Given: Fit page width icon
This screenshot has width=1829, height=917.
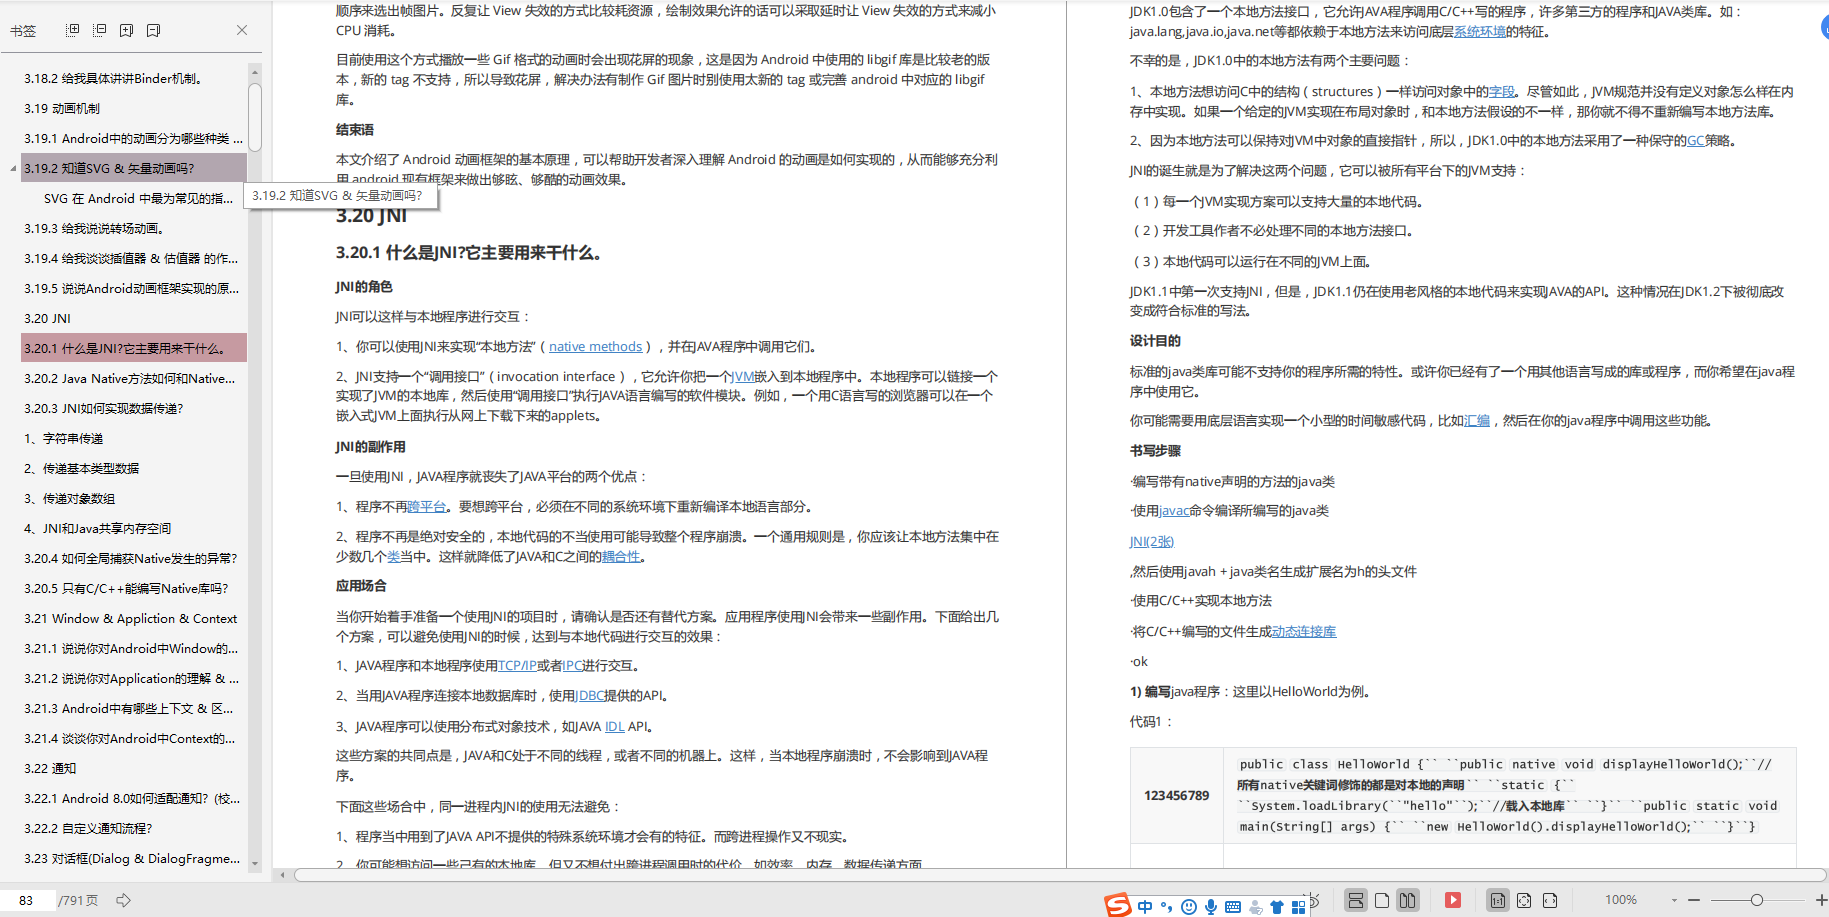Looking at the screenshot, I should [x=1550, y=900].
